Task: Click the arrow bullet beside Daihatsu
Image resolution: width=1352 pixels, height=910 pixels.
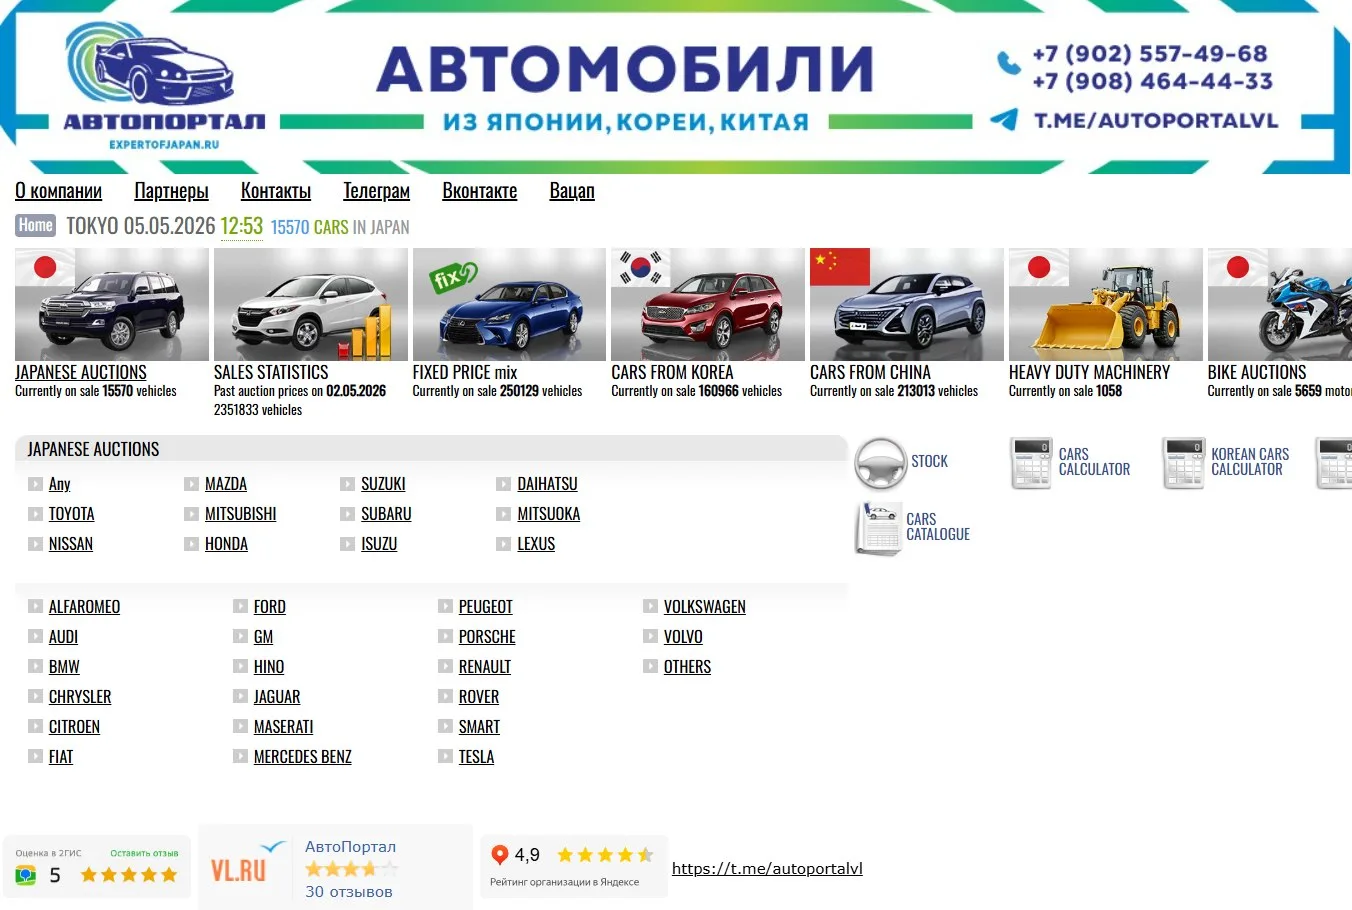Action: click(x=504, y=484)
